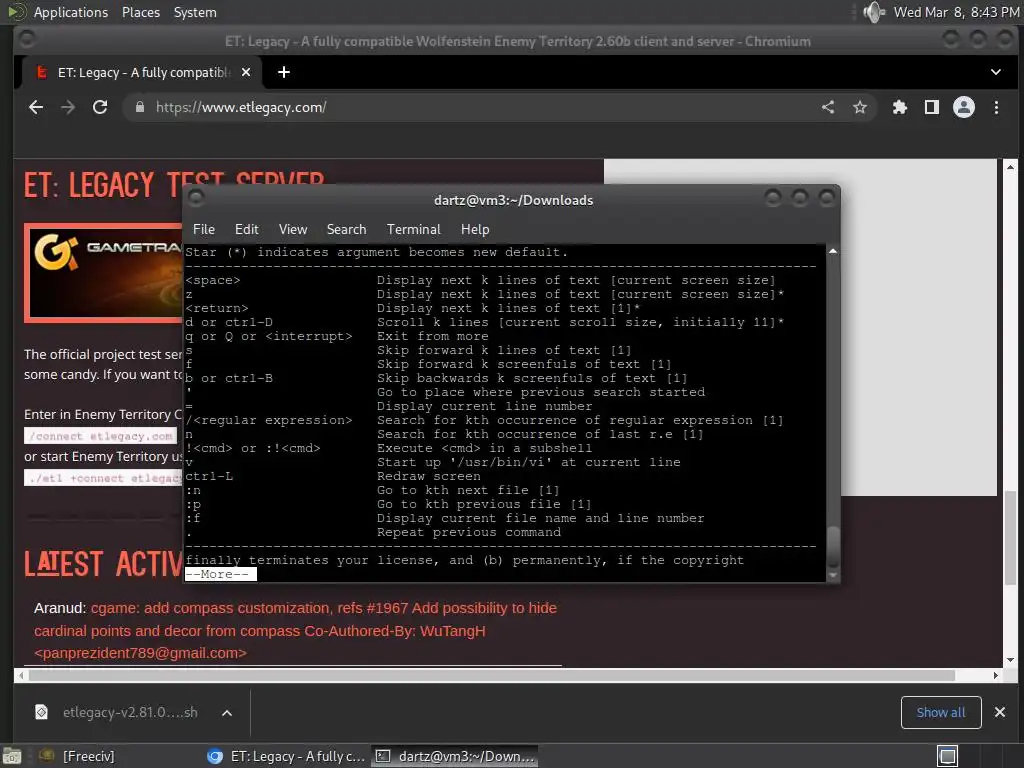Click the Show all downloads button
1024x768 pixels.
click(x=940, y=712)
